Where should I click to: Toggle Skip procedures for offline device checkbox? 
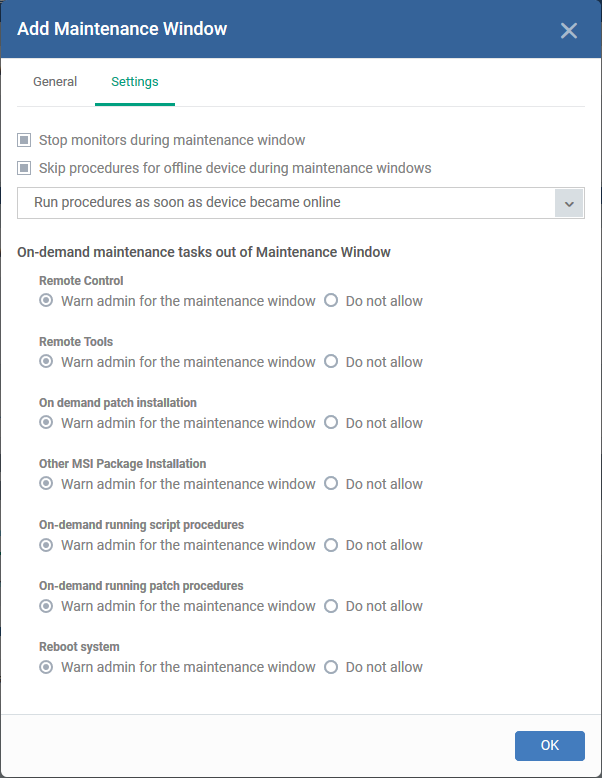[x=24, y=168]
